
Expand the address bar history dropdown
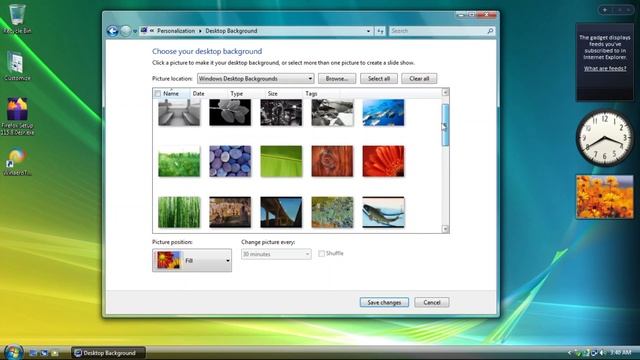(x=368, y=31)
